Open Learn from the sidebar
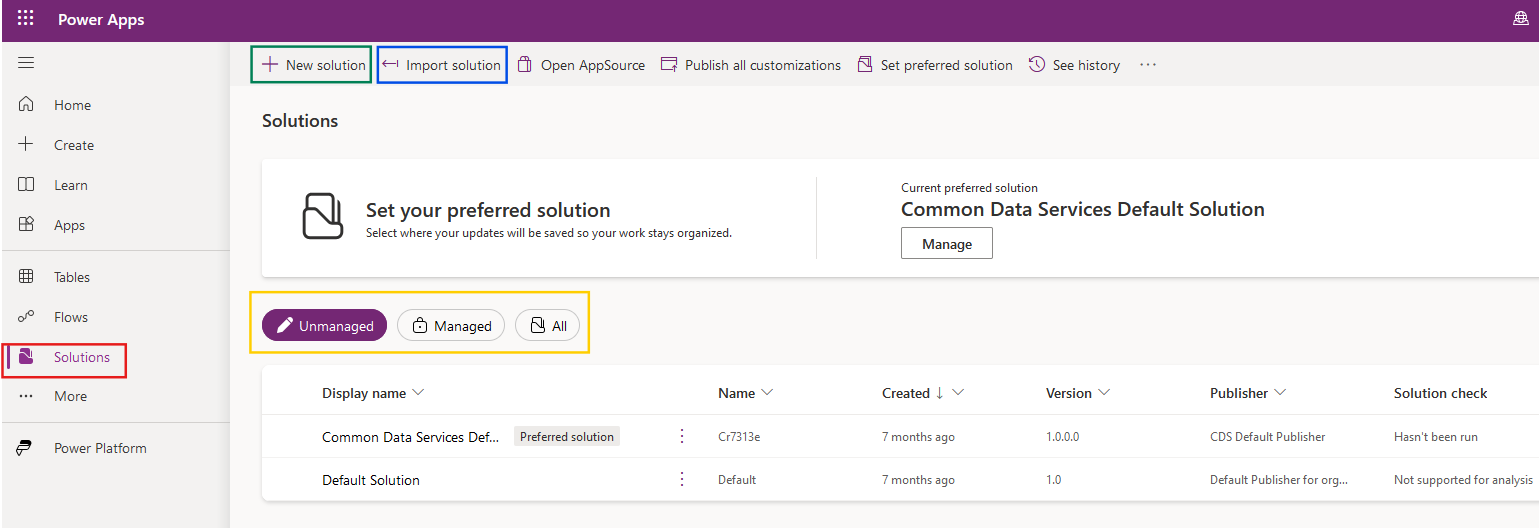Image resolution: width=1539 pixels, height=528 pixels. [71, 185]
